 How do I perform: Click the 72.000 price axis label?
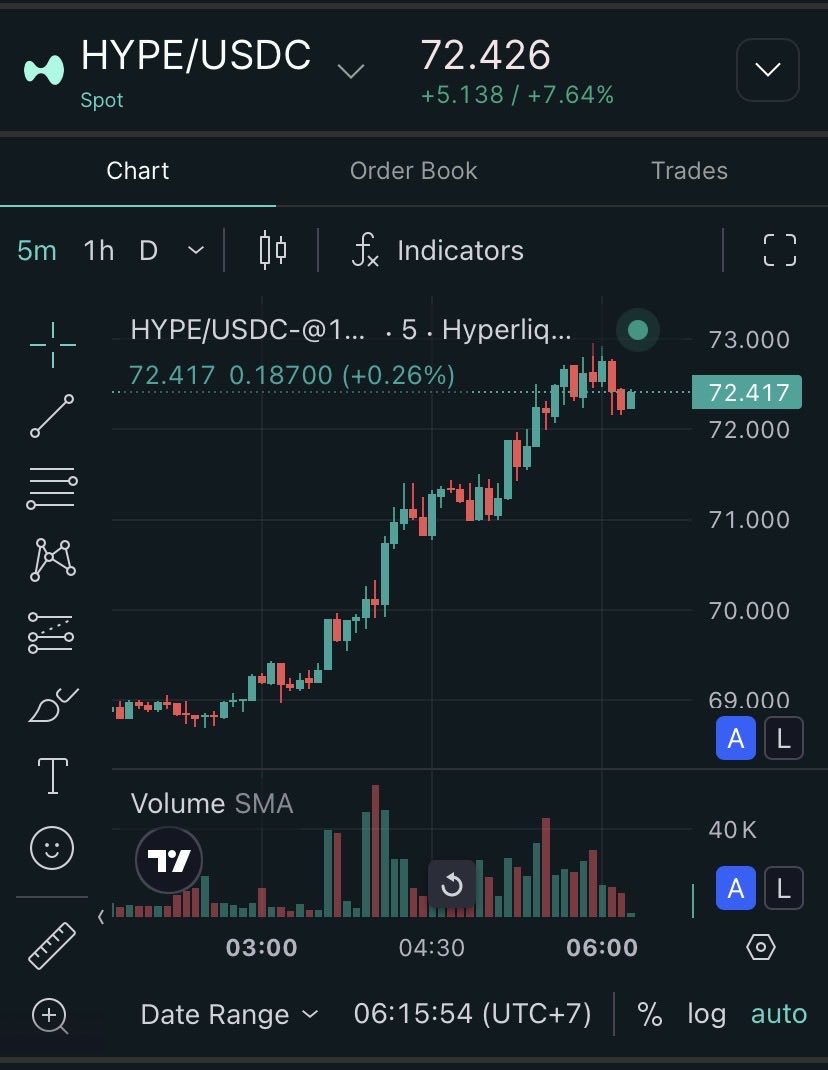coord(749,430)
